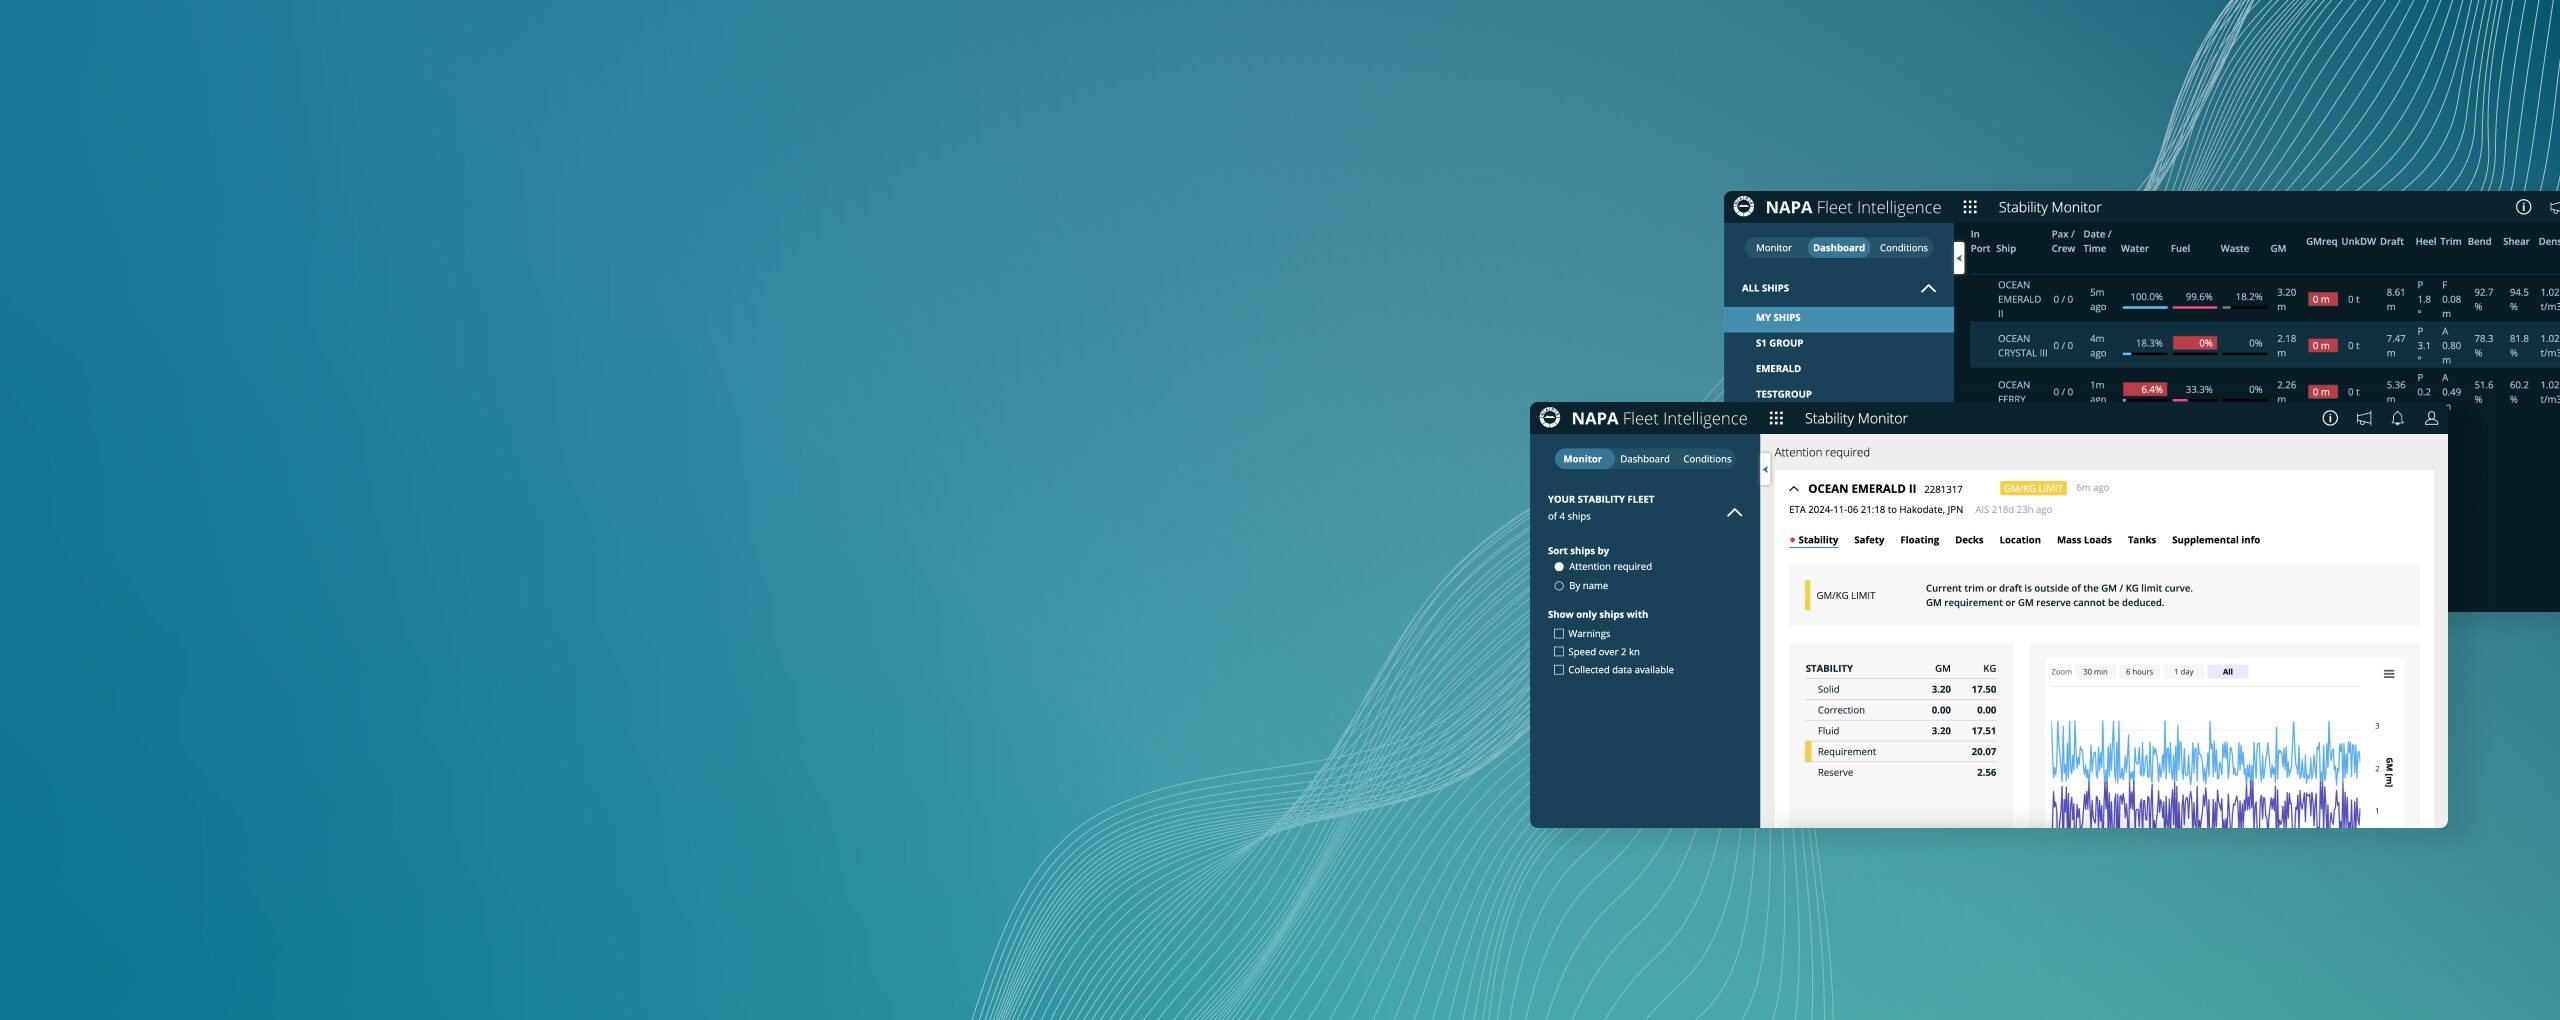Set chart zoom to 30 min

click(x=2094, y=672)
